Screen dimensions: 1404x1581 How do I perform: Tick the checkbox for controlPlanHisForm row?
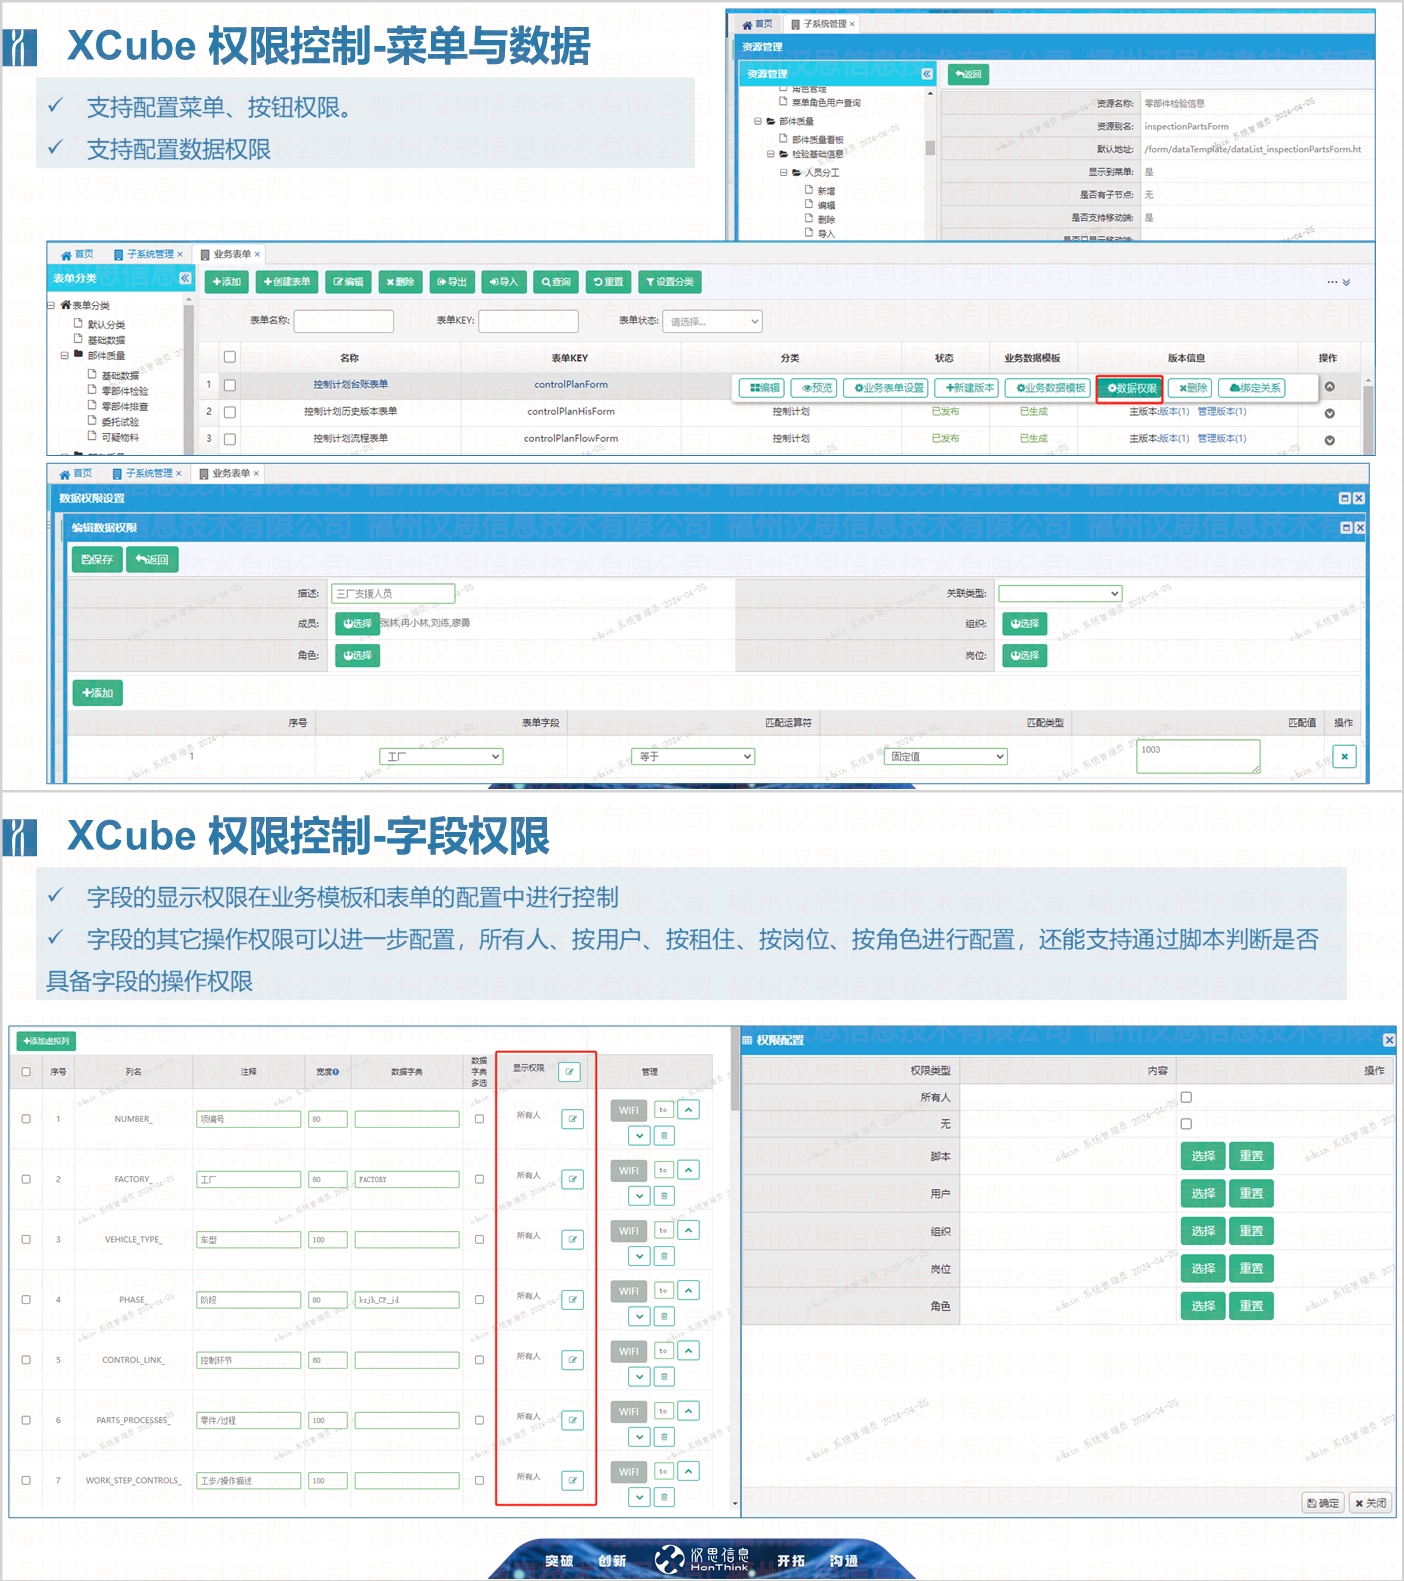point(230,412)
